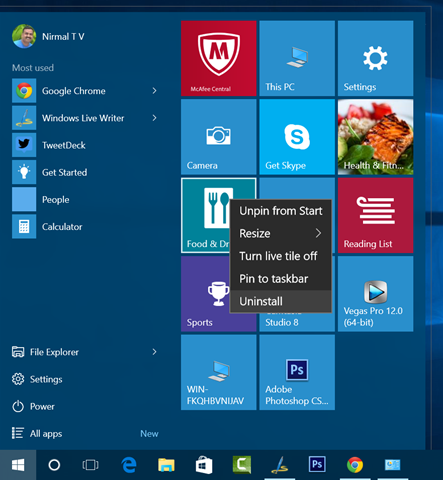Choose Turn live tile off
443x480 pixels.
point(281,256)
